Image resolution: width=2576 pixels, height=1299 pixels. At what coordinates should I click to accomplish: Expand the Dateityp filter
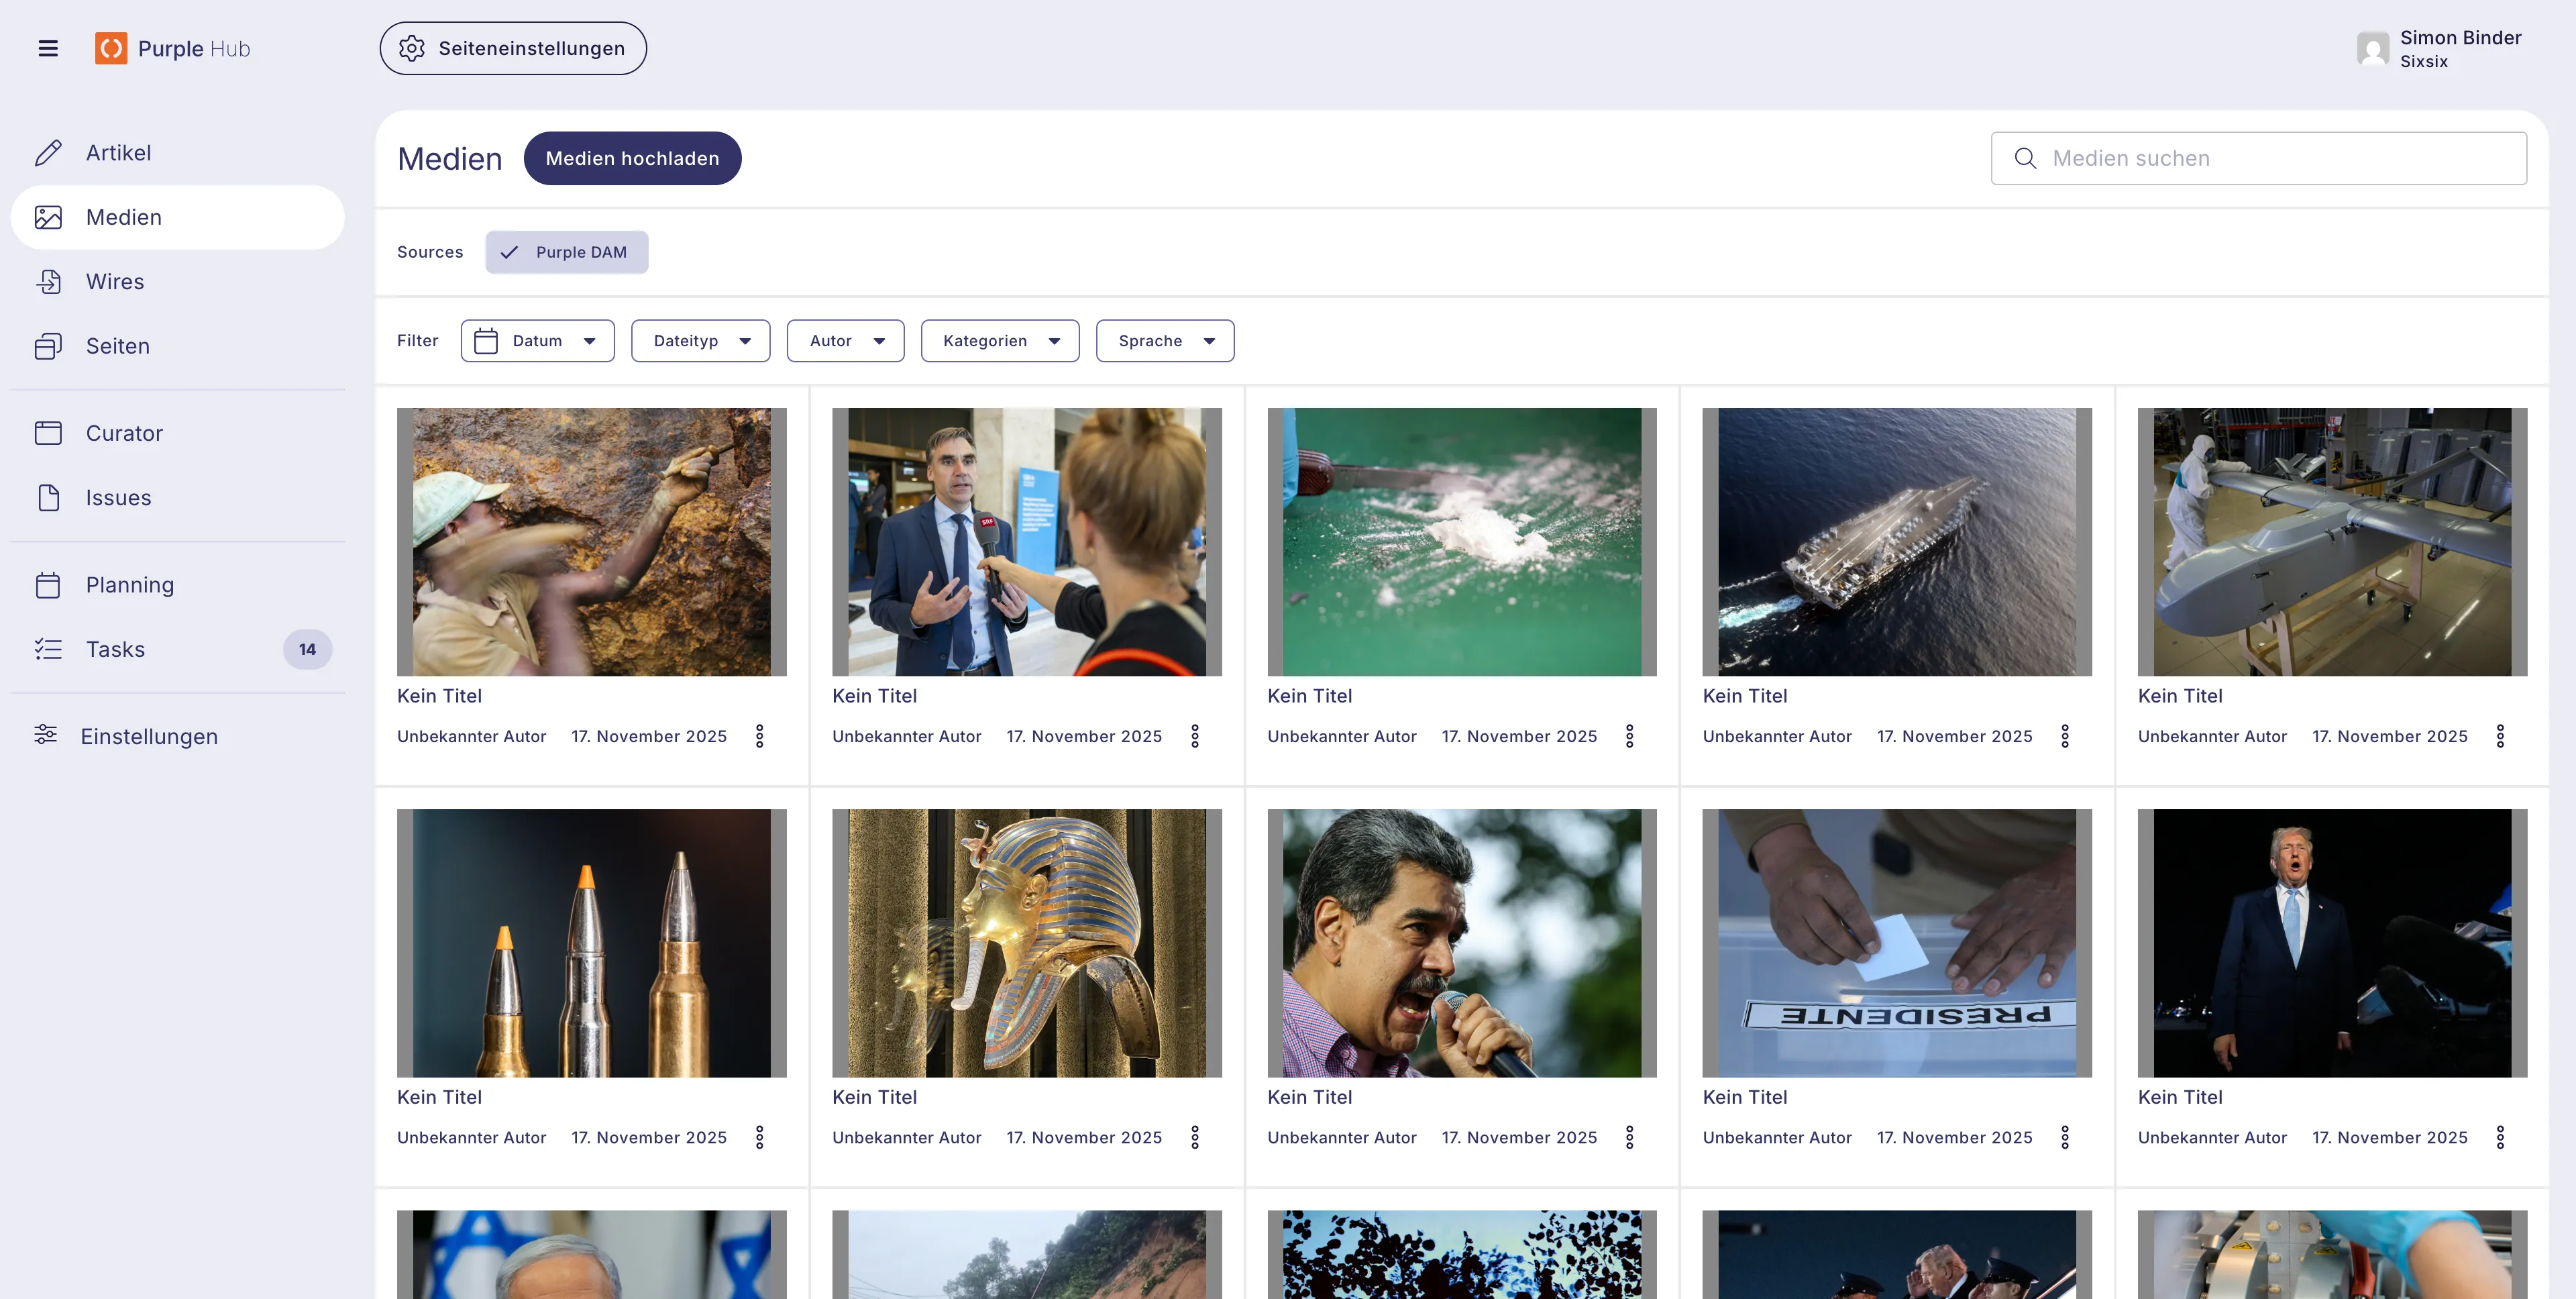click(x=701, y=341)
